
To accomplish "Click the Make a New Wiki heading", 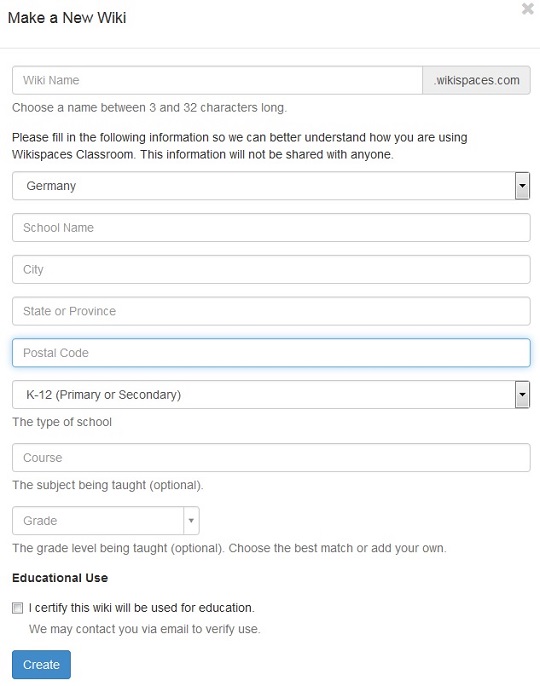I will click(x=67, y=18).
